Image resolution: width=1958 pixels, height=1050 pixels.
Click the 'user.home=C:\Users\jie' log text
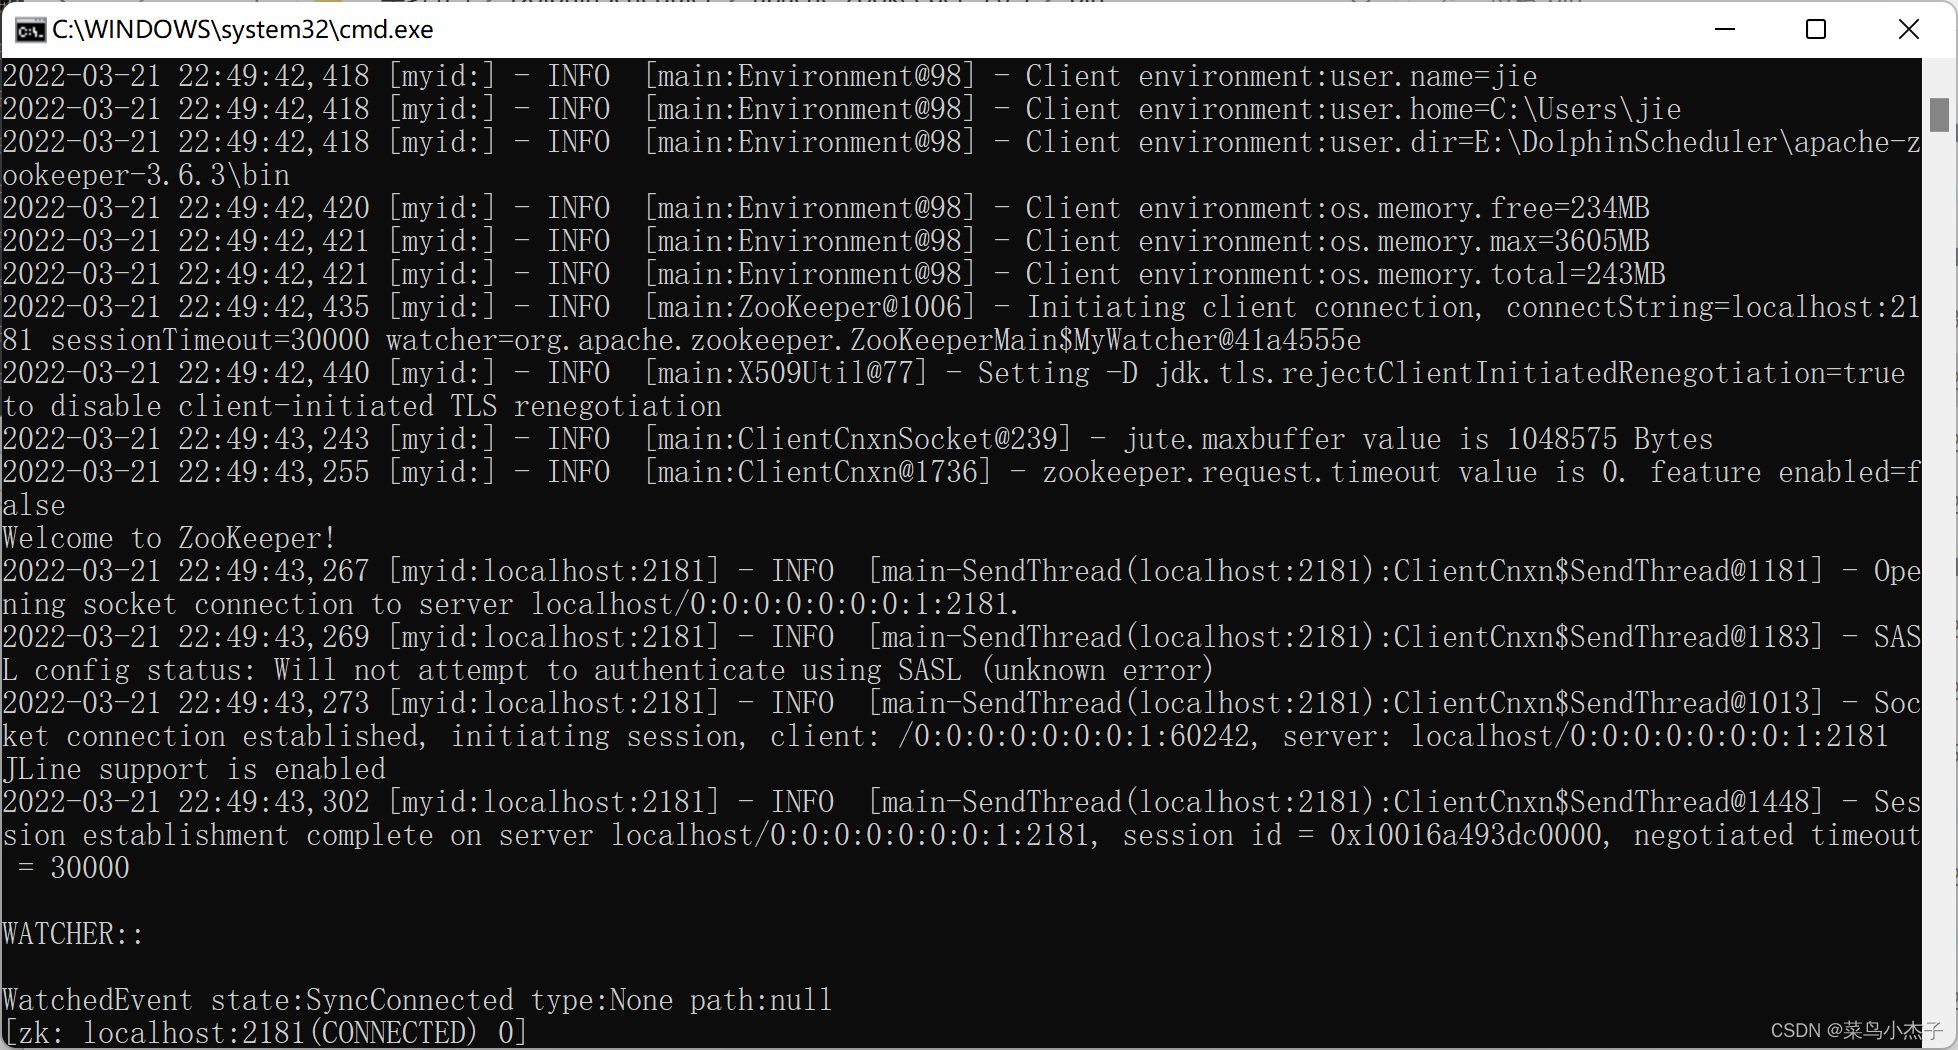(1505, 109)
